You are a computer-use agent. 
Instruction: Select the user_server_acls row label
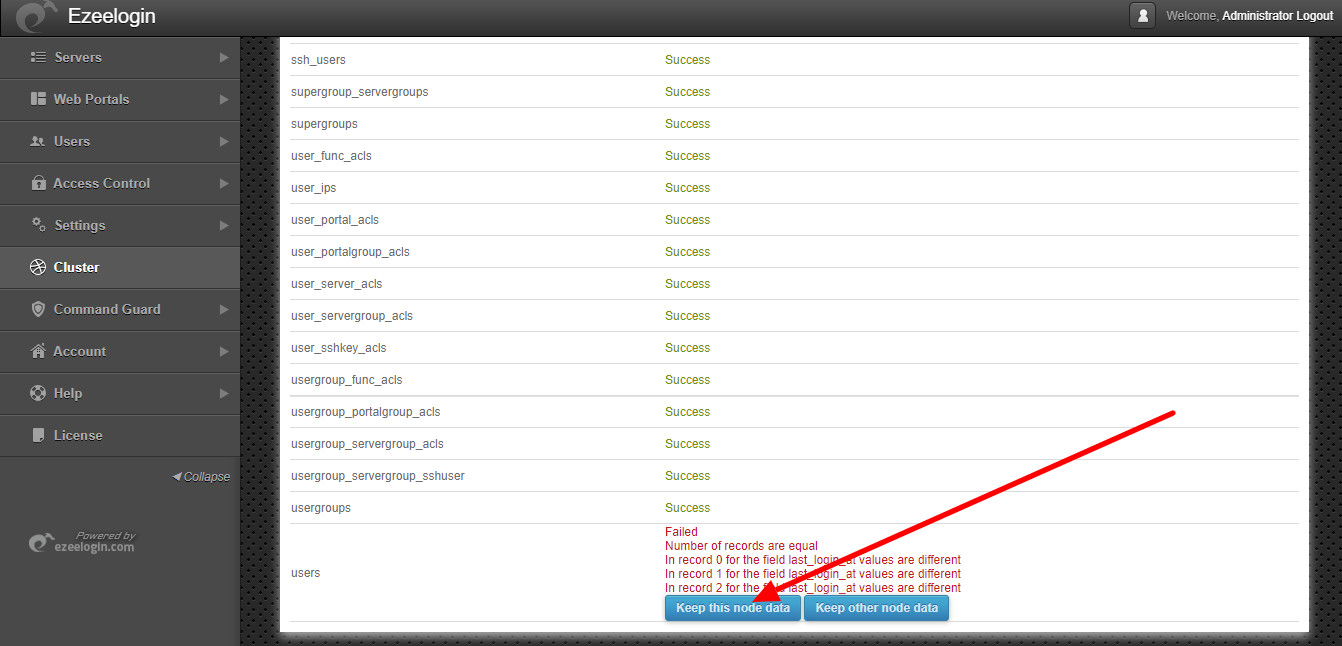pyautogui.click(x=336, y=284)
